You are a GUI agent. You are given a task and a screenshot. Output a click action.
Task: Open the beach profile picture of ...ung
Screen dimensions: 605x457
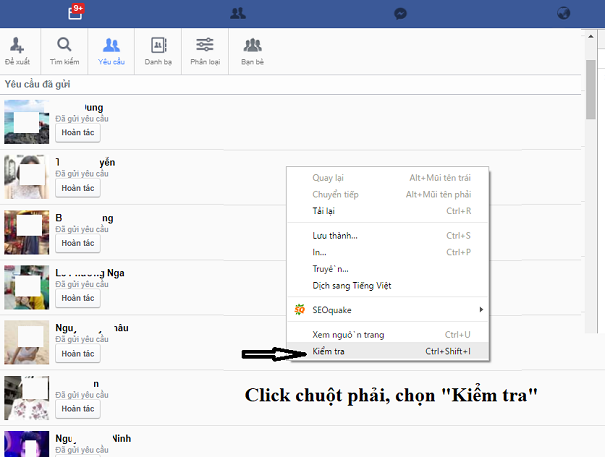click(x=27, y=122)
